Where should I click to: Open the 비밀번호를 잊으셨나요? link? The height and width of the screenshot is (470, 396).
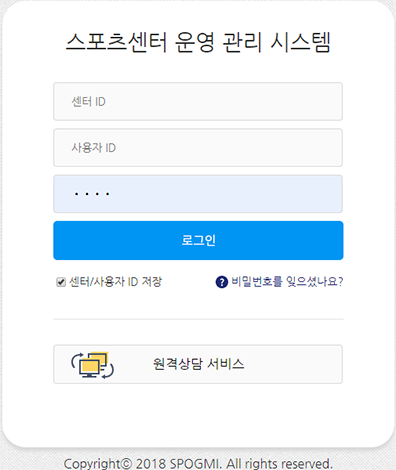[287, 282]
